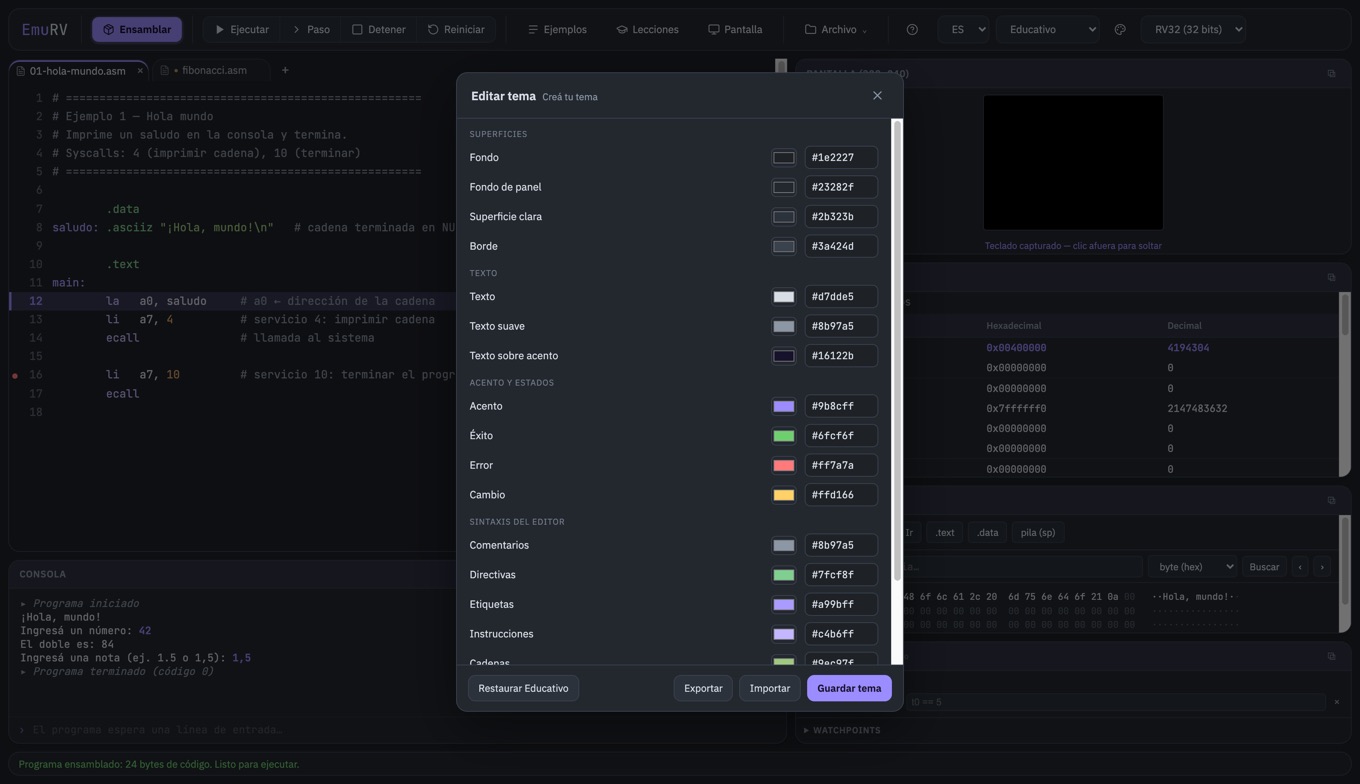
Task: Open the Educativo theme dropdown
Action: [x=1047, y=30]
